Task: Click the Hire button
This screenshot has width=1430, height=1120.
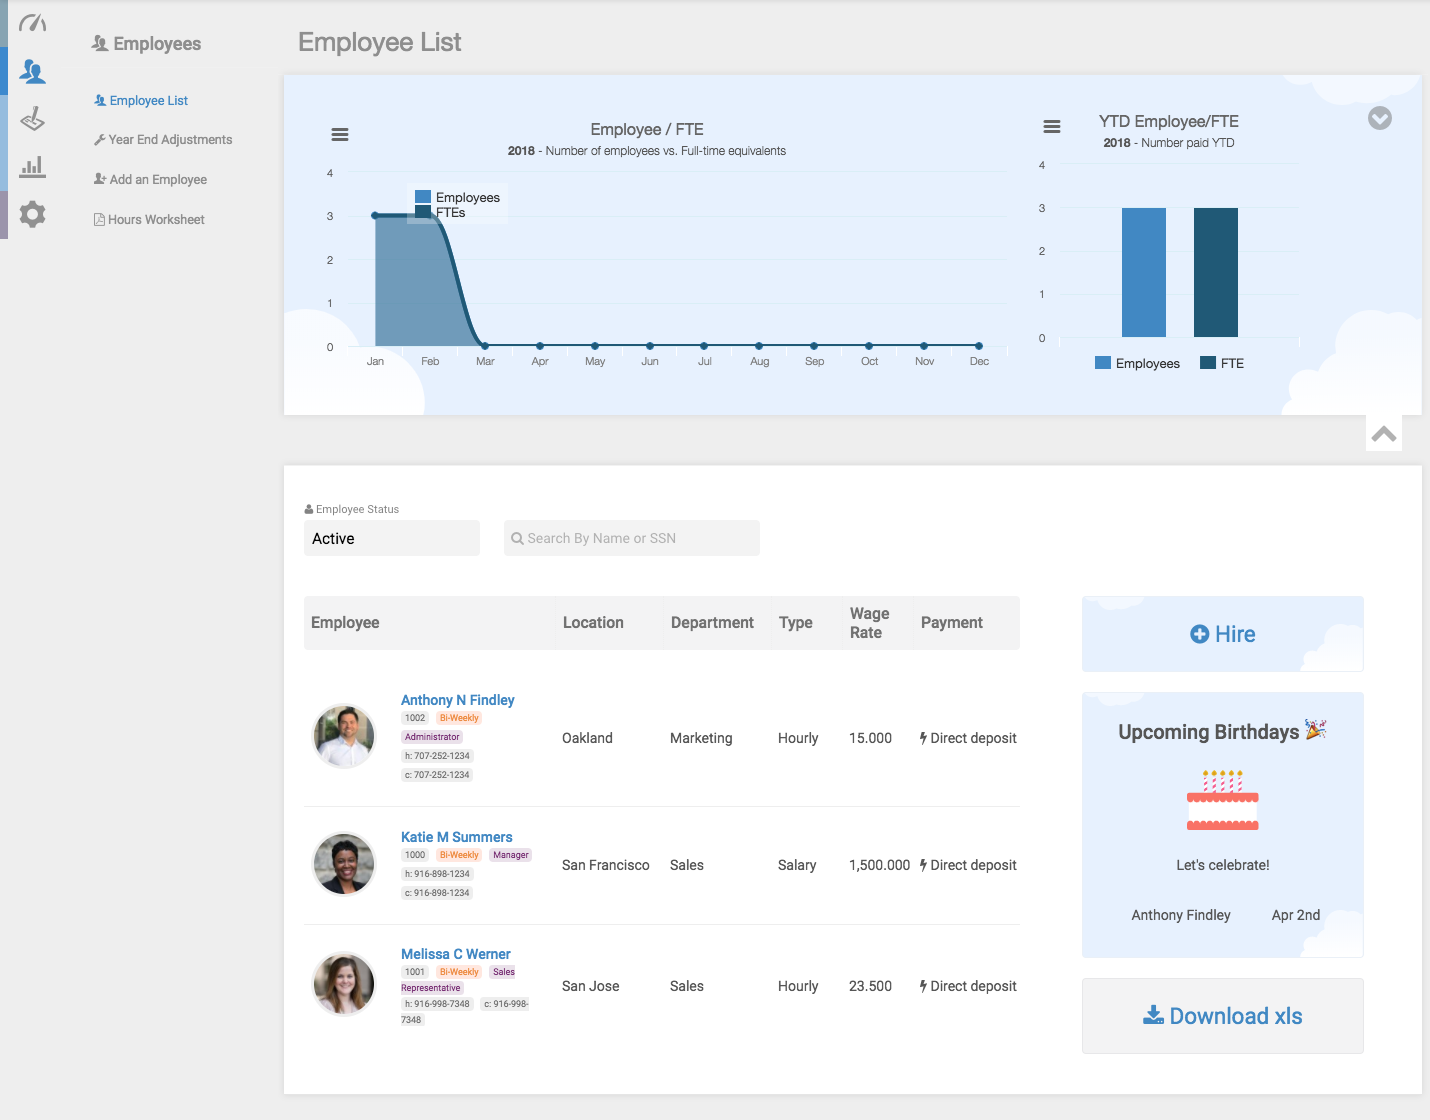Action: pos(1222,634)
